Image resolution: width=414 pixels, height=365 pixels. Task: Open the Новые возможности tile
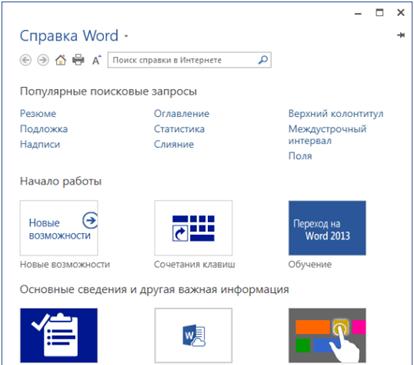pyautogui.click(x=59, y=228)
